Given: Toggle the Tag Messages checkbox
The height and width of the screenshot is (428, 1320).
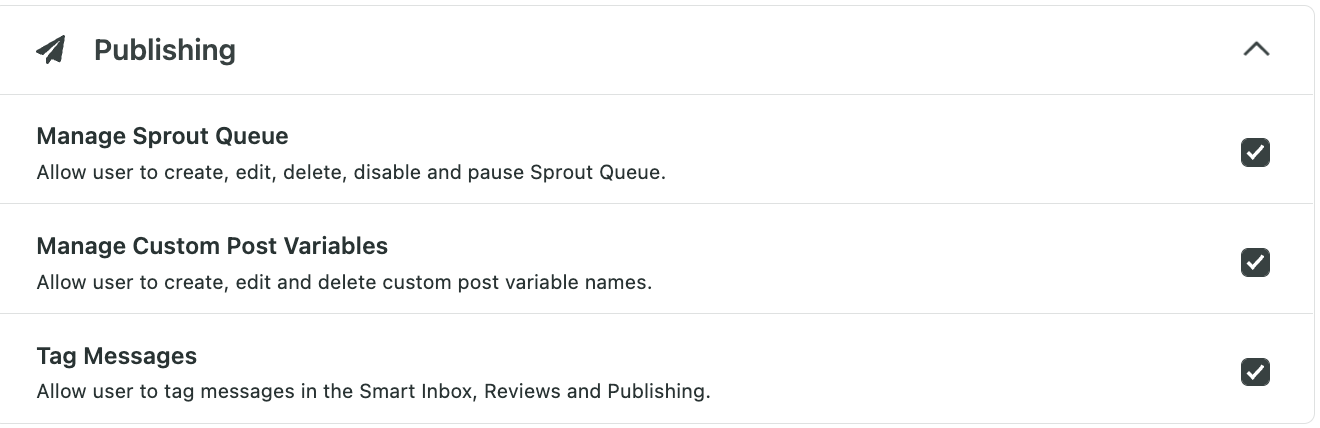Looking at the screenshot, I should click(x=1255, y=372).
